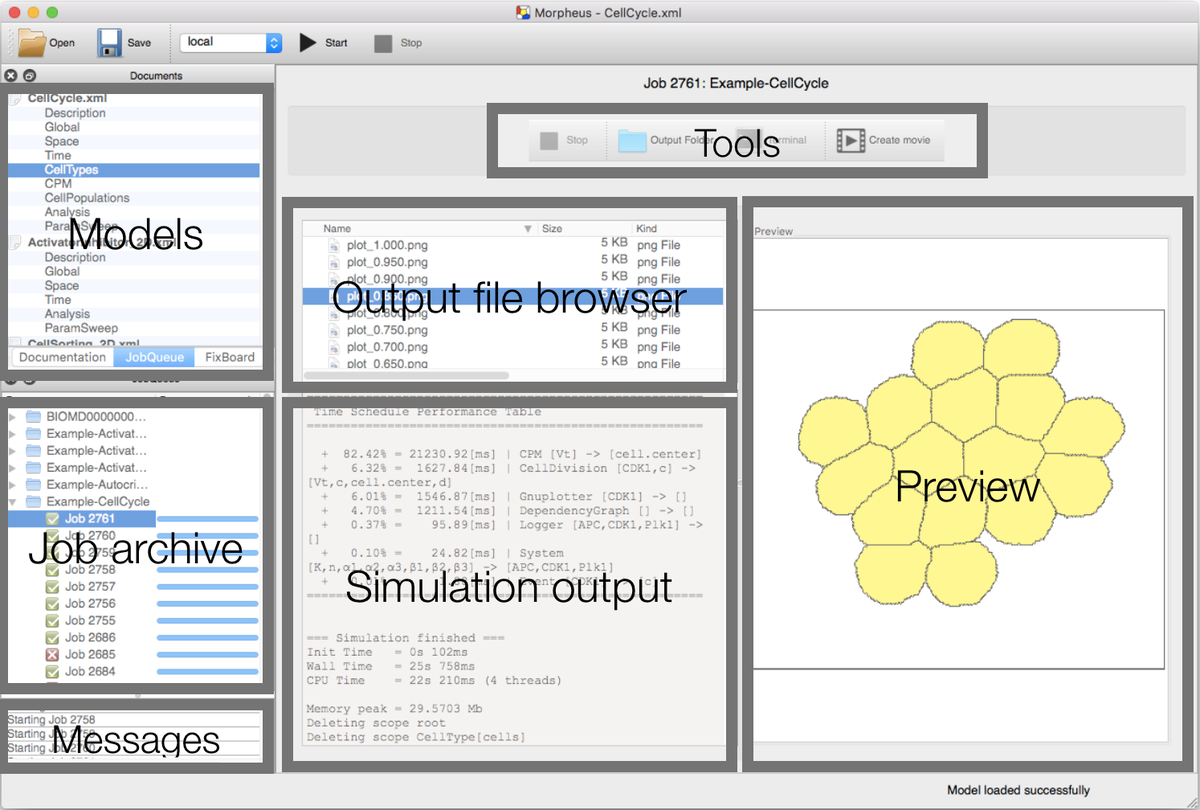Open the local execution target dropdown
This screenshot has height=810, width=1200.
pos(231,43)
